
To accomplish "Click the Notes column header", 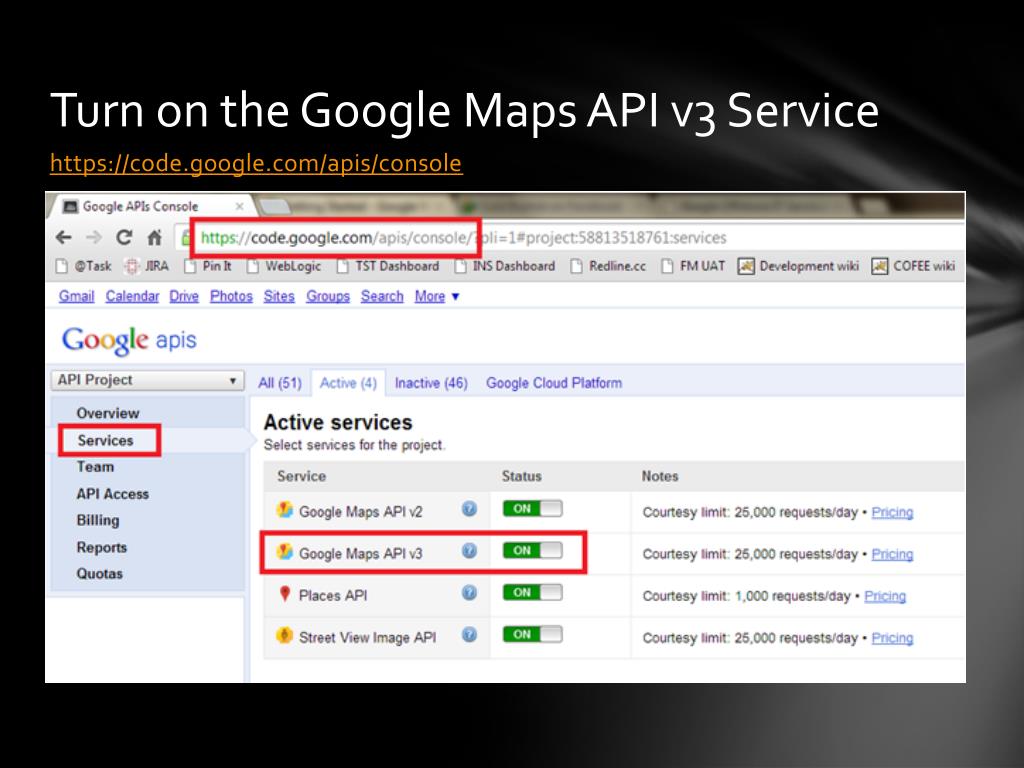I will pyautogui.click(x=660, y=476).
